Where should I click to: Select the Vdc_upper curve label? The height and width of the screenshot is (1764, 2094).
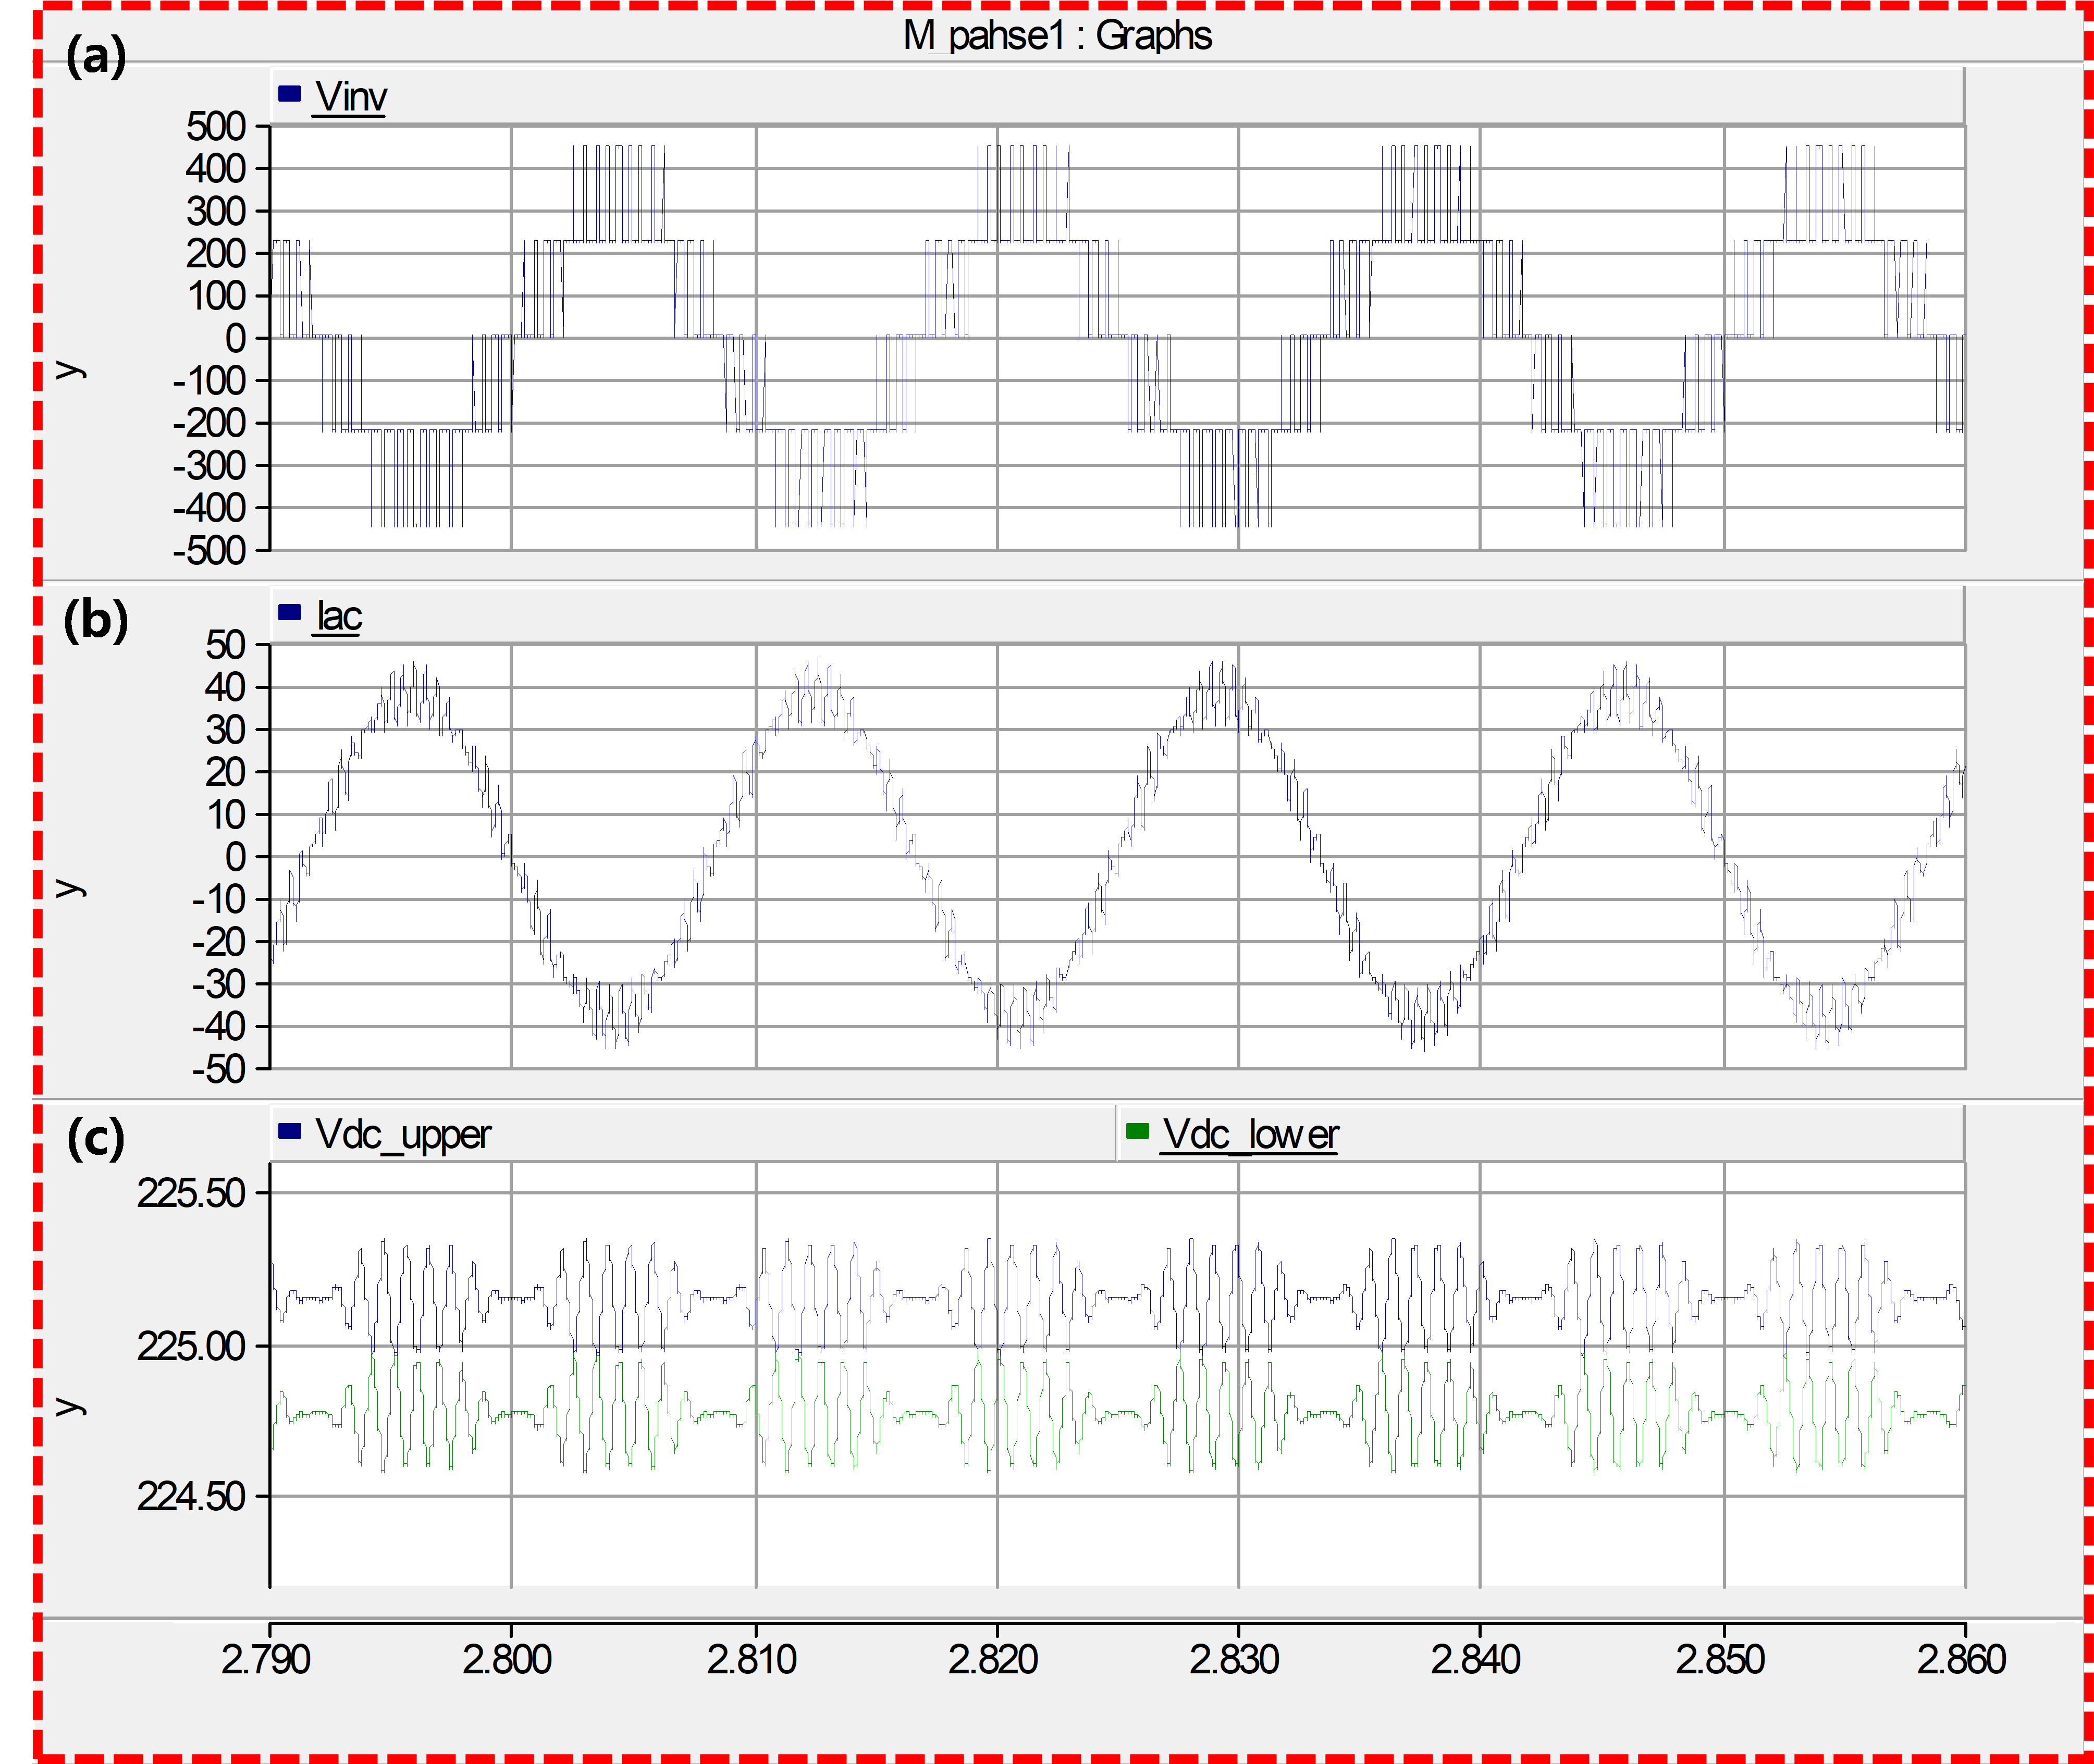[403, 1135]
